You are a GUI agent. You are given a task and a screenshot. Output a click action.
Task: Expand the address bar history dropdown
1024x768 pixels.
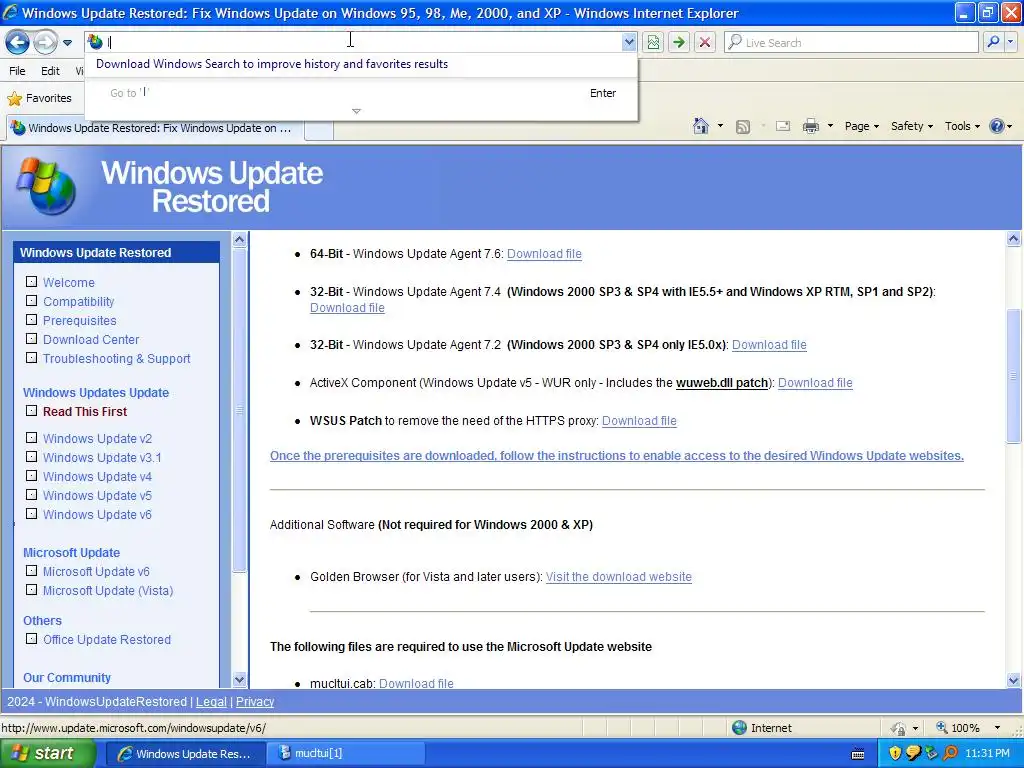628,42
